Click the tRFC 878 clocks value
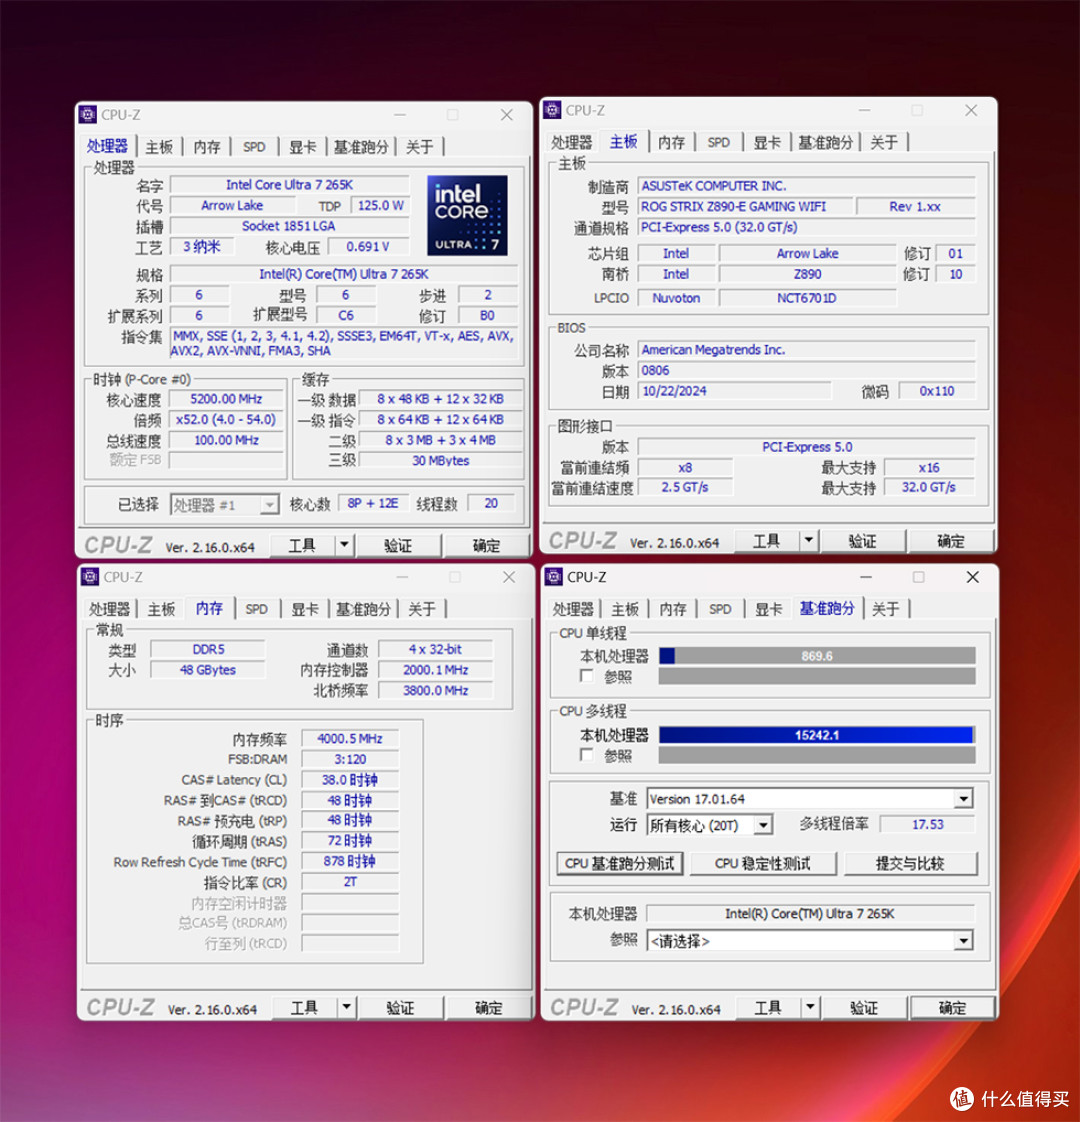Image resolution: width=1080 pixels, height=1122 pixels. (x=350, y=861)
